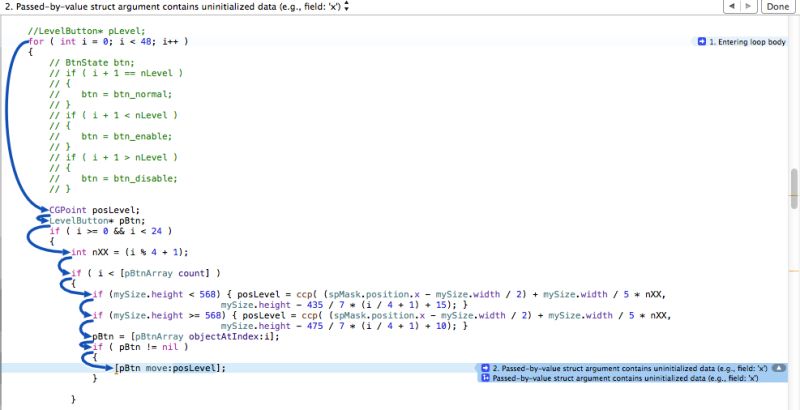Click the Done button
The width and height of the screenshot is (800, 410).
click(x=778, y=7)
